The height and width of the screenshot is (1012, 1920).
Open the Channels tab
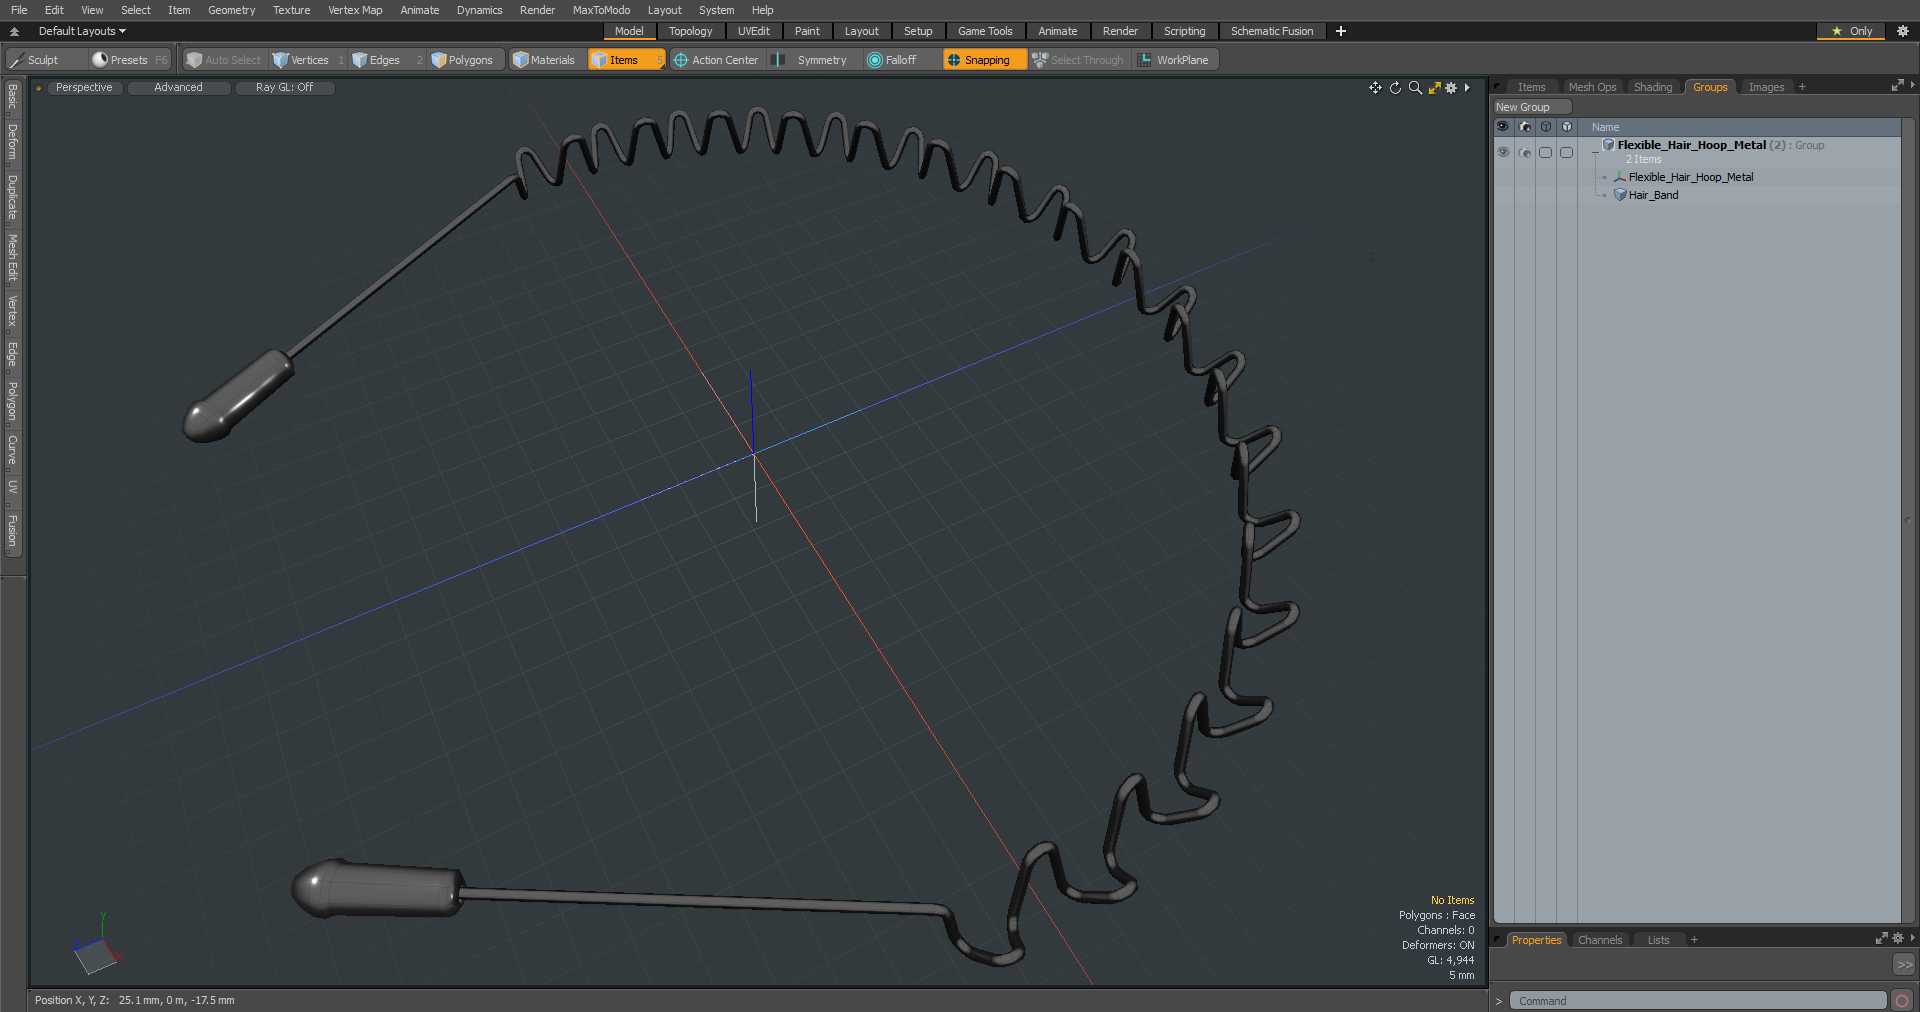(1599, 940)
